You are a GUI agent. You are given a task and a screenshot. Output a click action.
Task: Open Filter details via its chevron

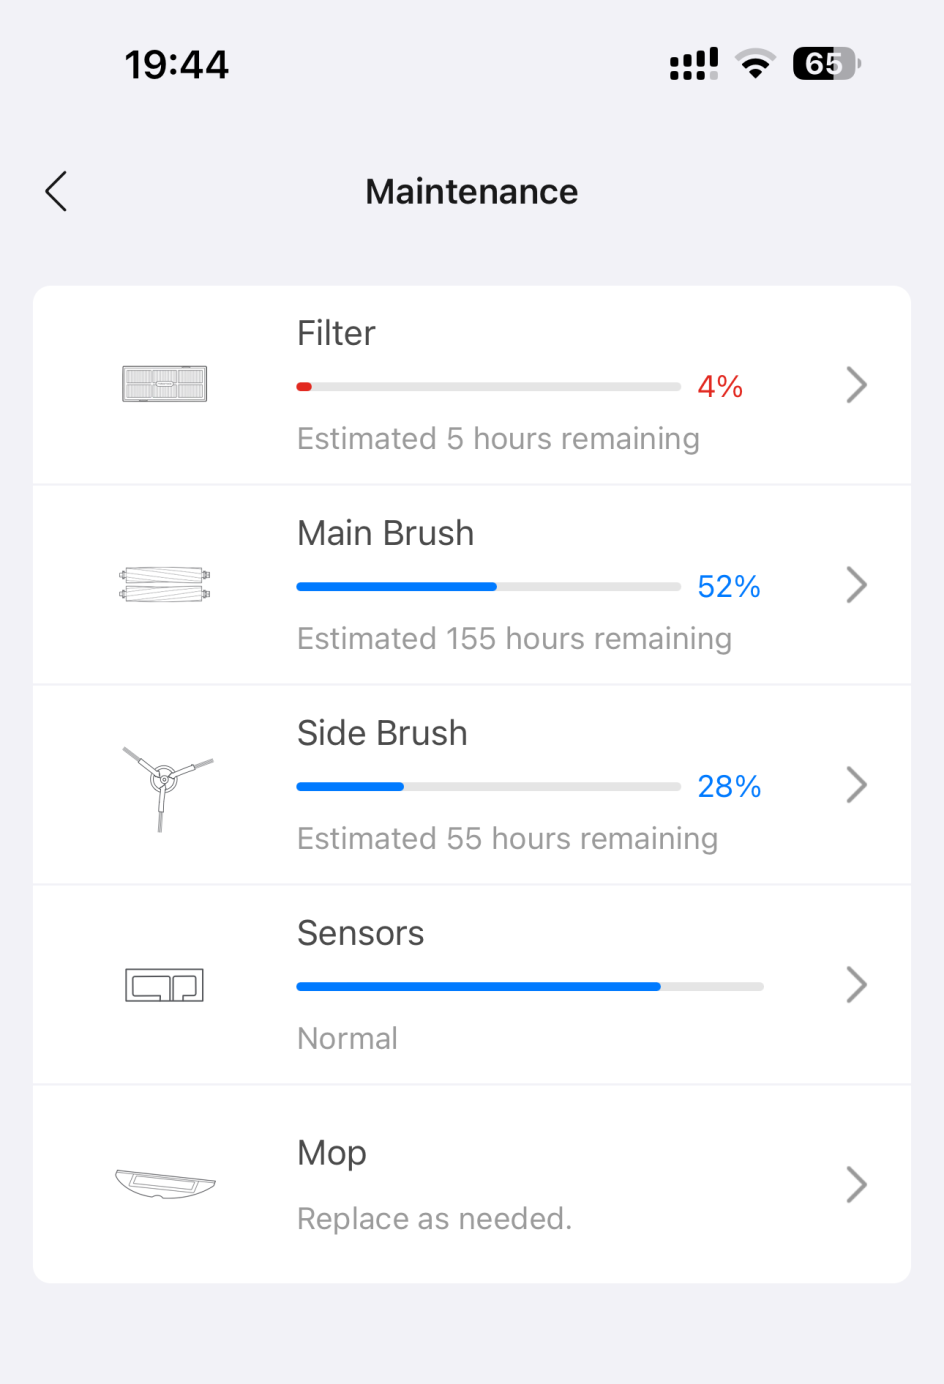(x=856, y=385)
